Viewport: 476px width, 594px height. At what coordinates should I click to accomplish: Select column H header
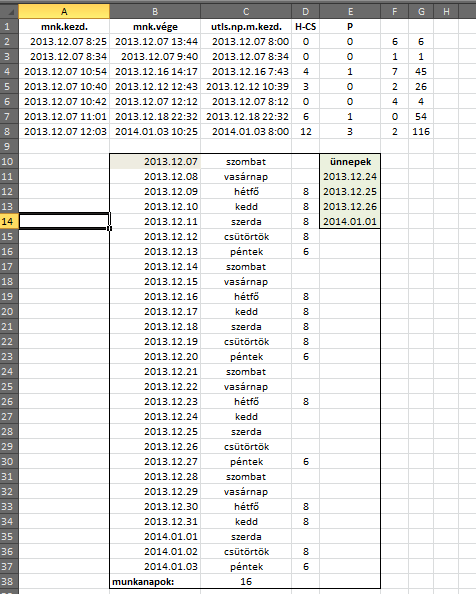click(x=446, y=12)
